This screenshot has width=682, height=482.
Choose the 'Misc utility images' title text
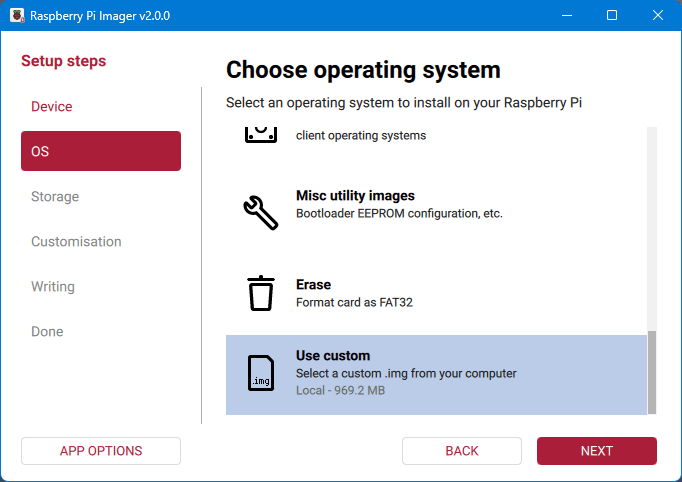(x=355, y=196)
